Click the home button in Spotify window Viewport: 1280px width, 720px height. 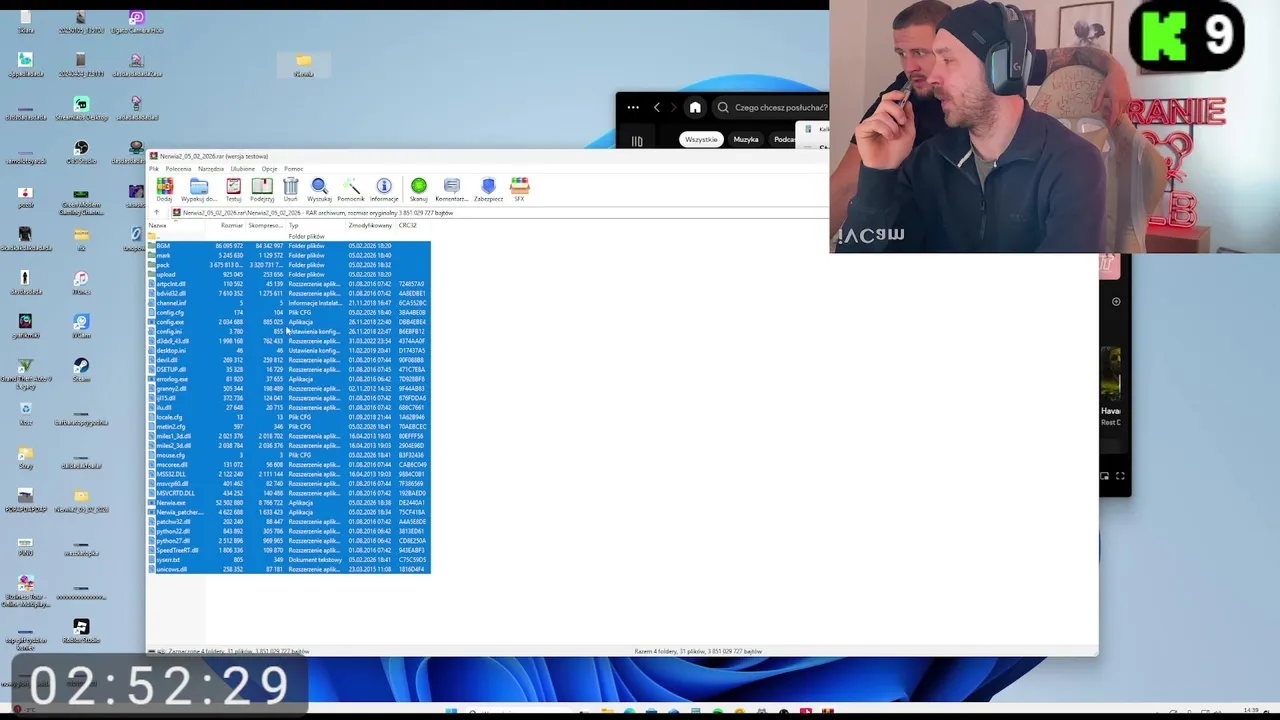[x=695, y=107]
